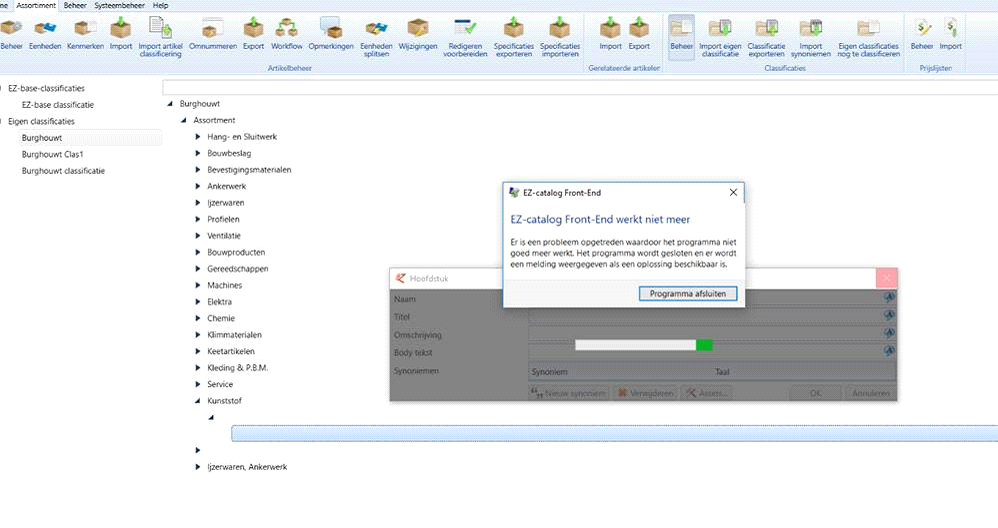Click Import synoniemen
998x528 pixels.
(x=811, y=38)
